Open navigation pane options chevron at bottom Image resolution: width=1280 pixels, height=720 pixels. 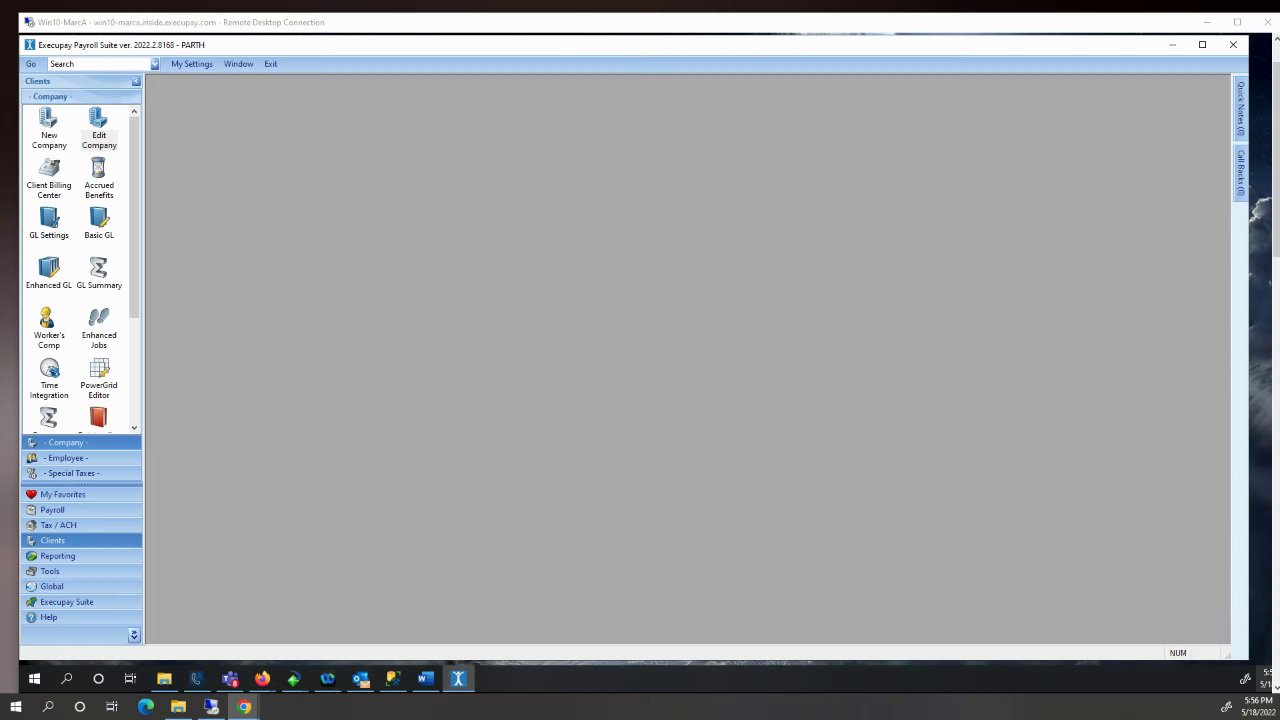(134, 635)
